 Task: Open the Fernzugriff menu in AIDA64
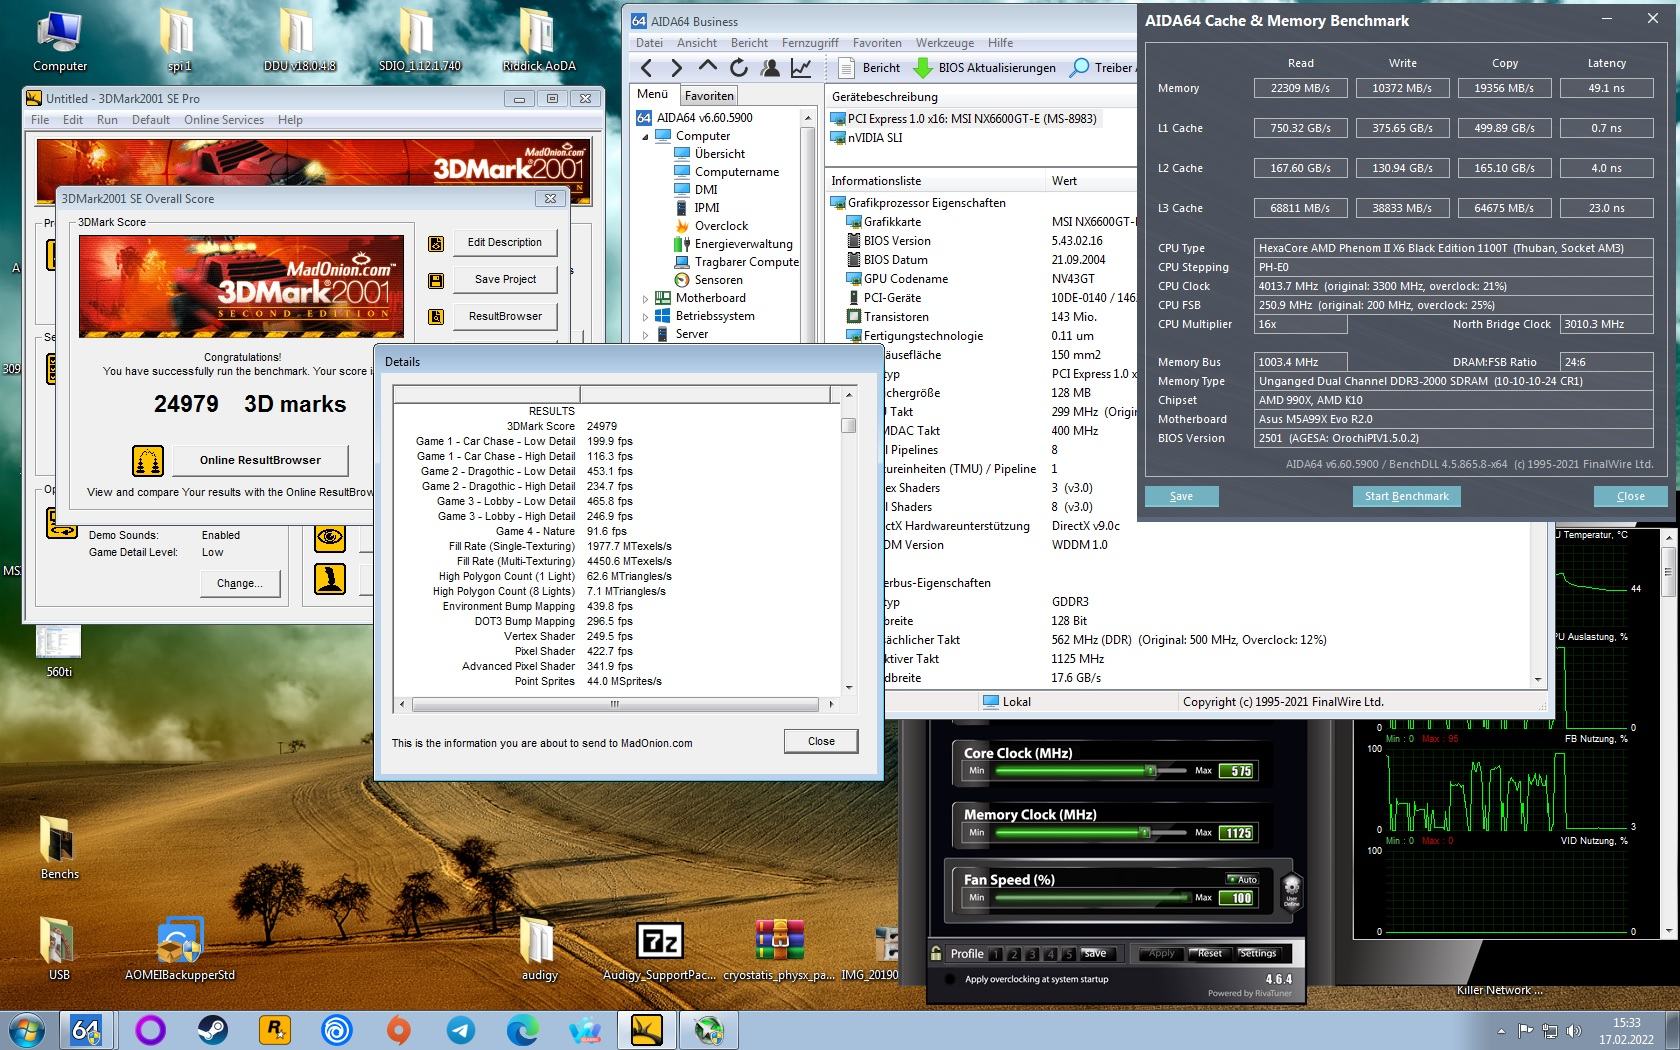click(x=810, y=43)
